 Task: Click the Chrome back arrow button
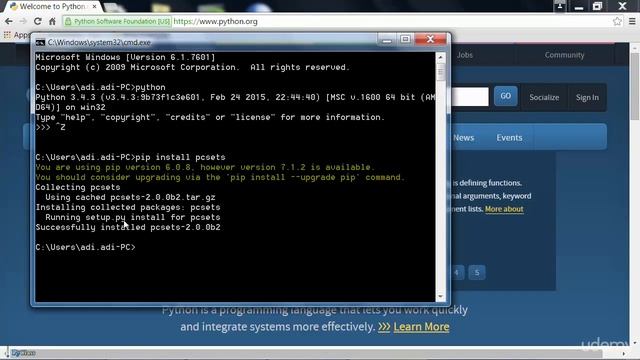[9, 21]
